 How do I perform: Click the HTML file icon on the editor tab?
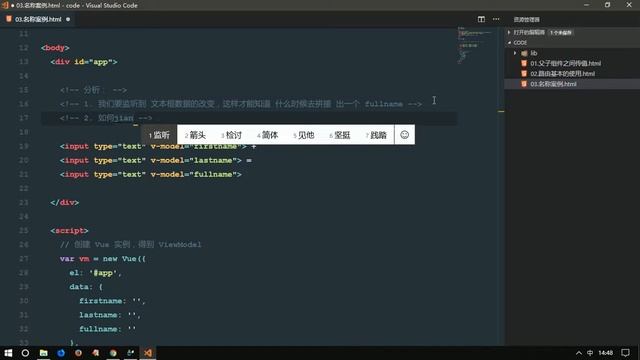9,19
